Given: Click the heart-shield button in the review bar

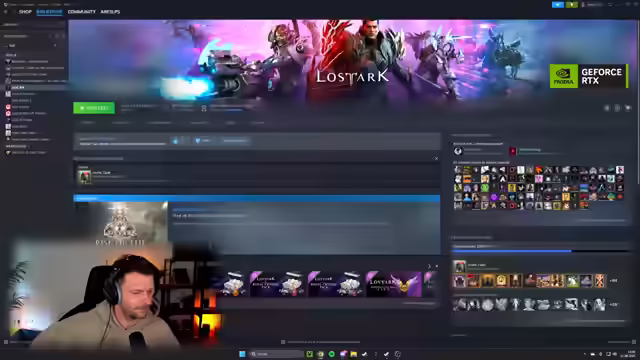Looking at the screenshot, I should coord(203,141).
